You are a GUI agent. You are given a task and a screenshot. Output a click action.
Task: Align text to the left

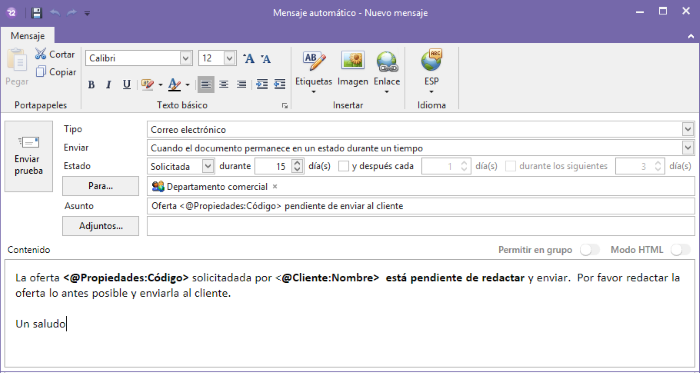point(206,84)
